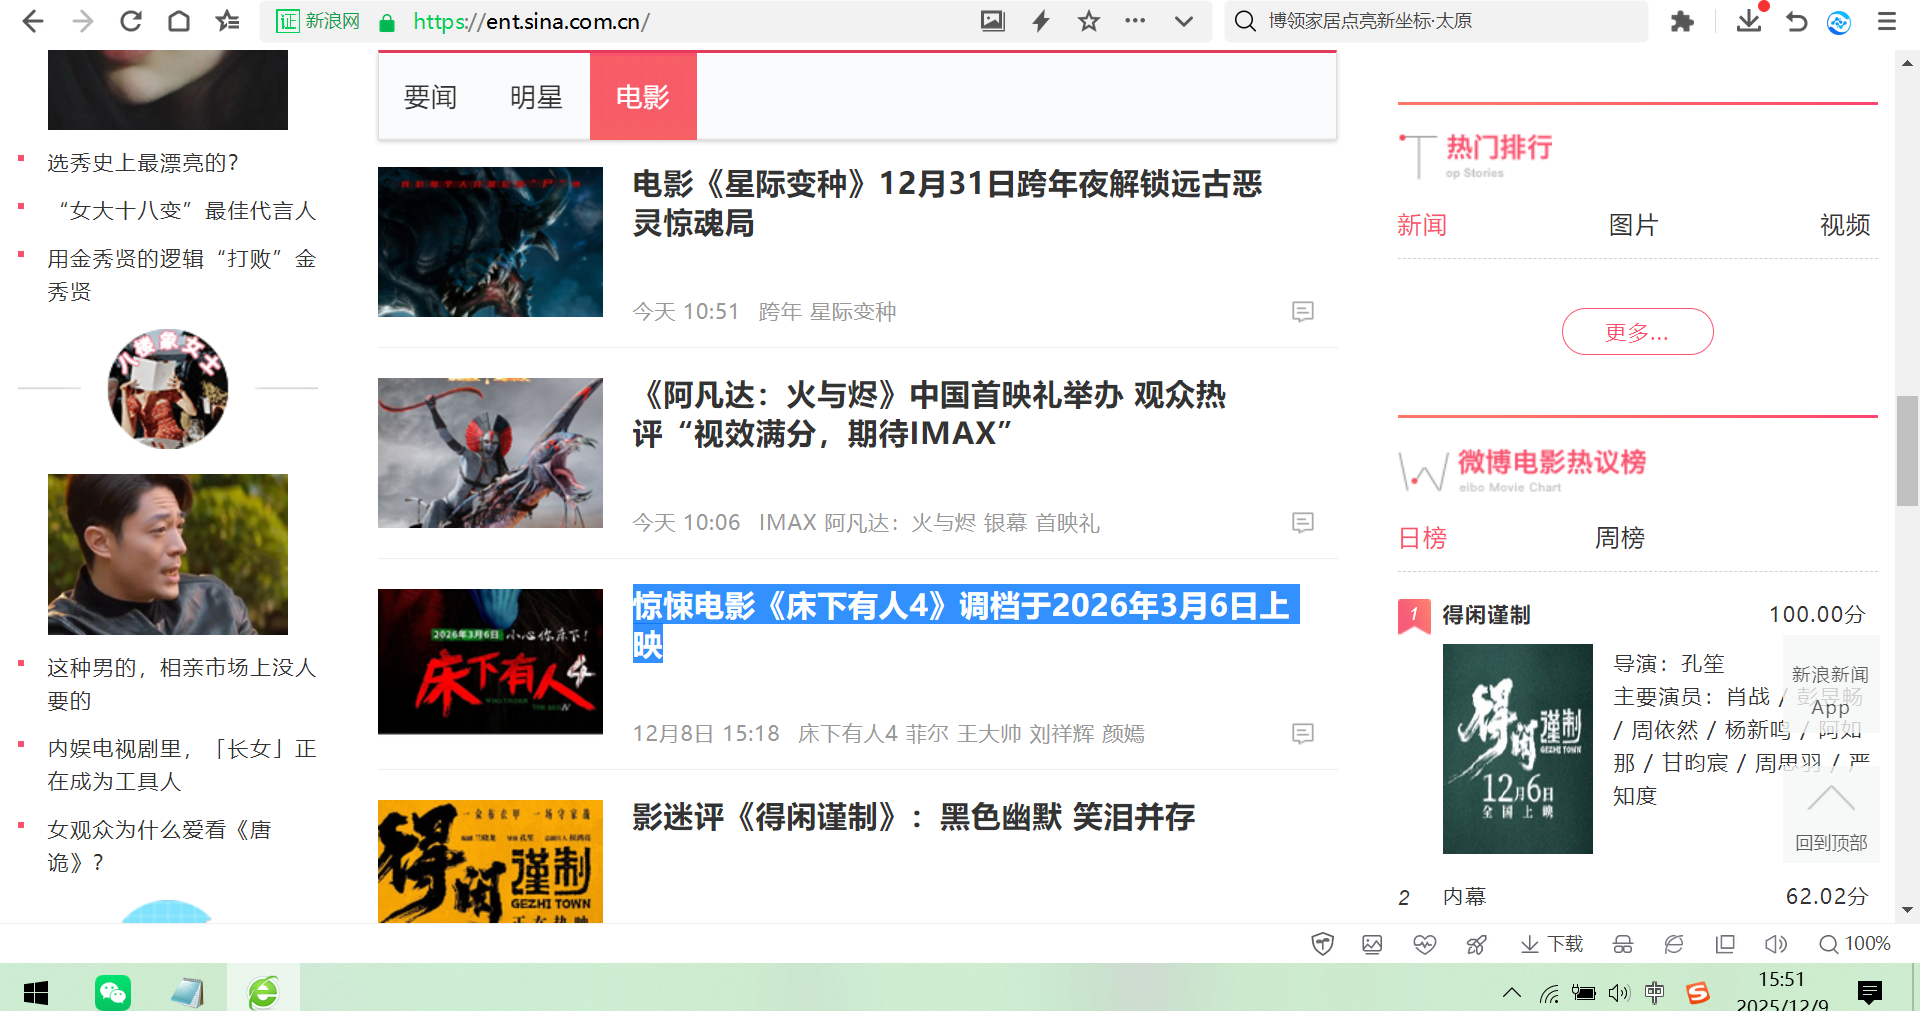This screenshot has width=1920, height=1011.
Task: Select the 新闻 tab under 热门排行
Action: click(x=1422, y=225)
